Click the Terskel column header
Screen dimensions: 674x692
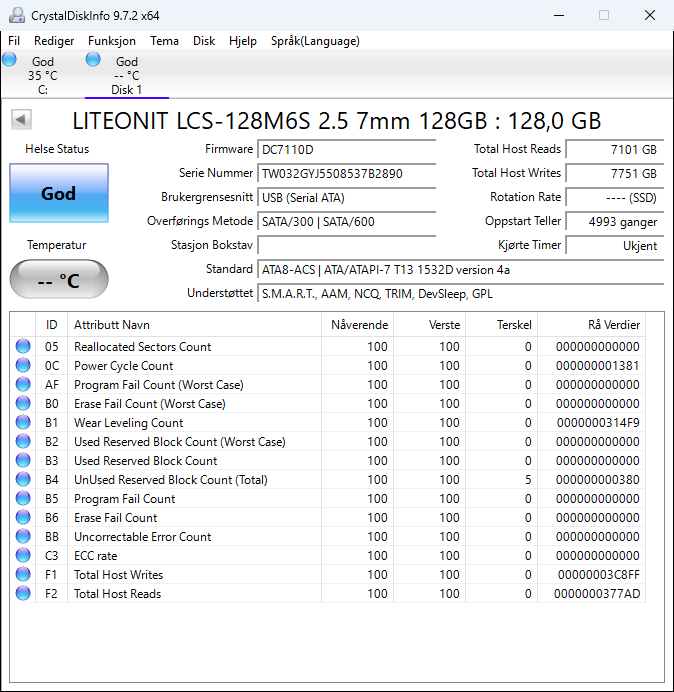click(501, 325)
